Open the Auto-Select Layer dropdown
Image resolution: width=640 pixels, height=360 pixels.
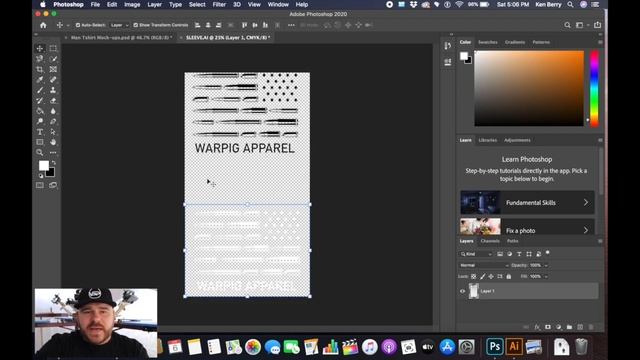119,25
